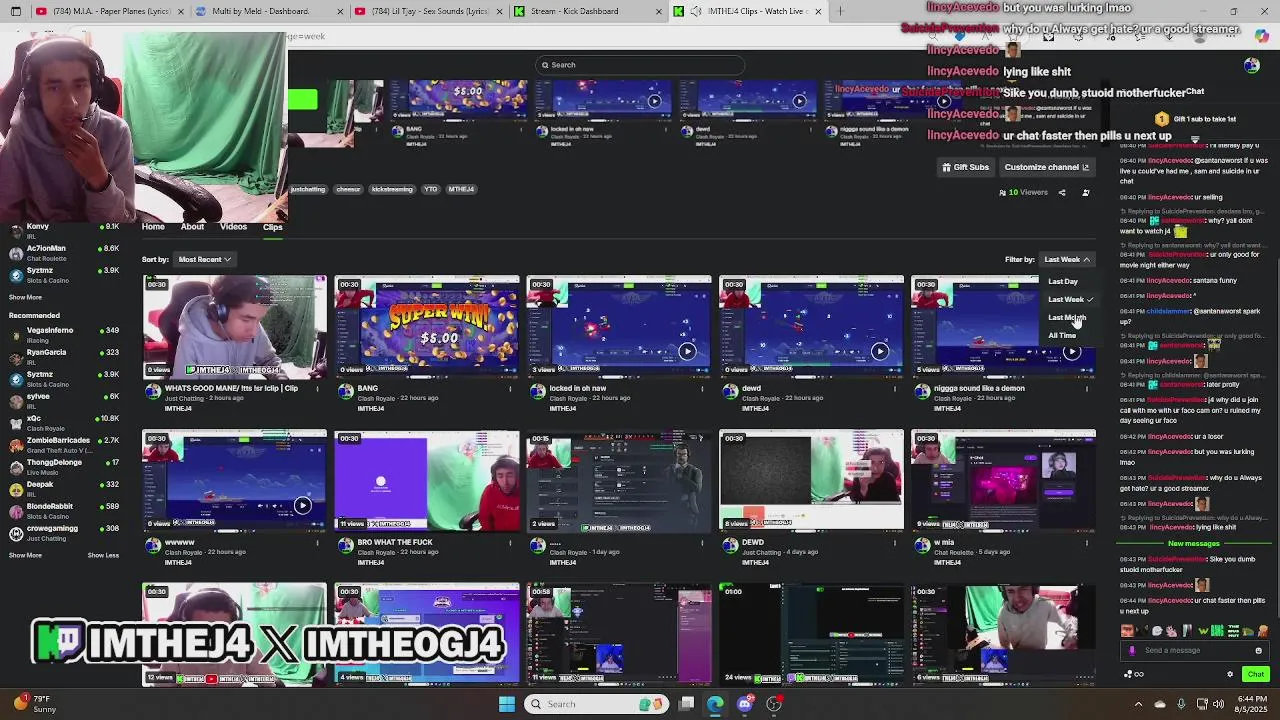This screenshot has height=720, width=1280.
Task: Open a new browser tab
Action: (x=840, y=11)
